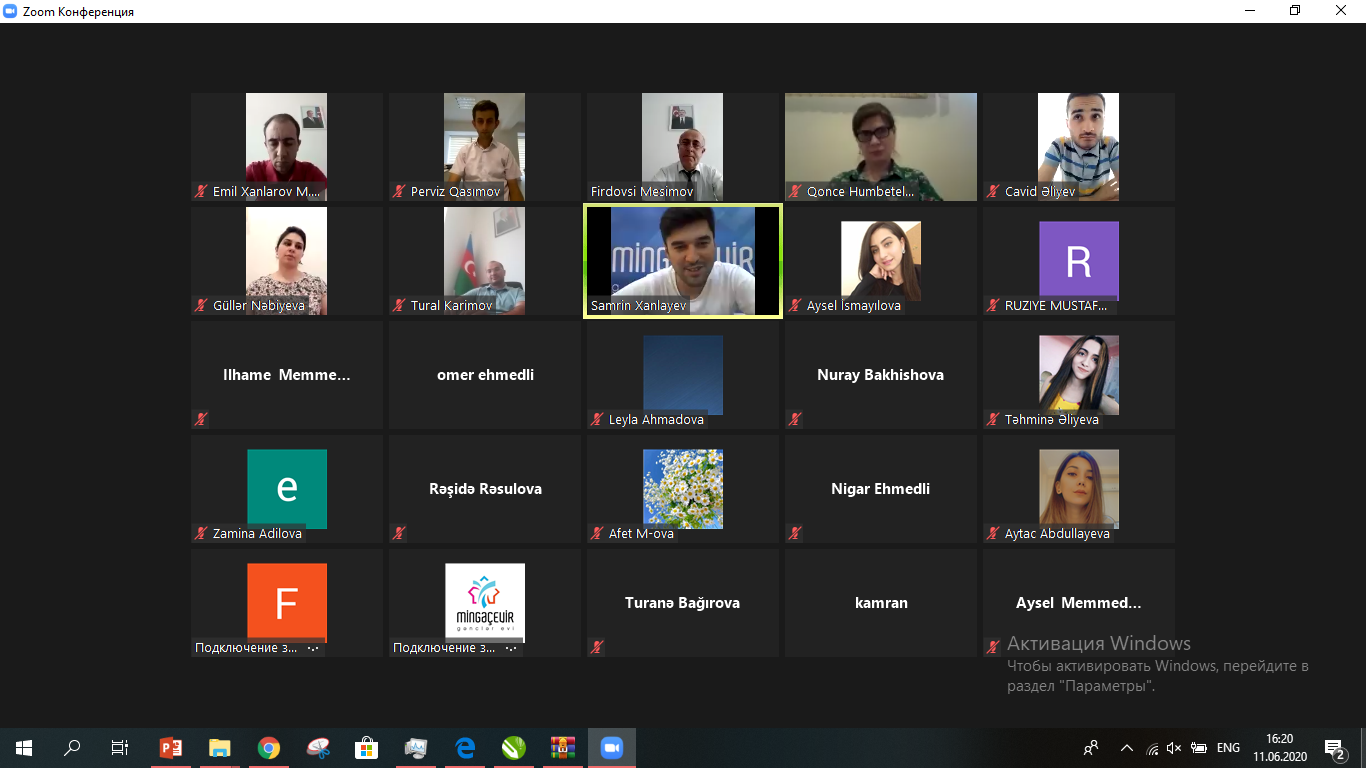Open CorelDRAW from the taskbar
This screenshot has height=768, width=1366.
tap(513, 748)
